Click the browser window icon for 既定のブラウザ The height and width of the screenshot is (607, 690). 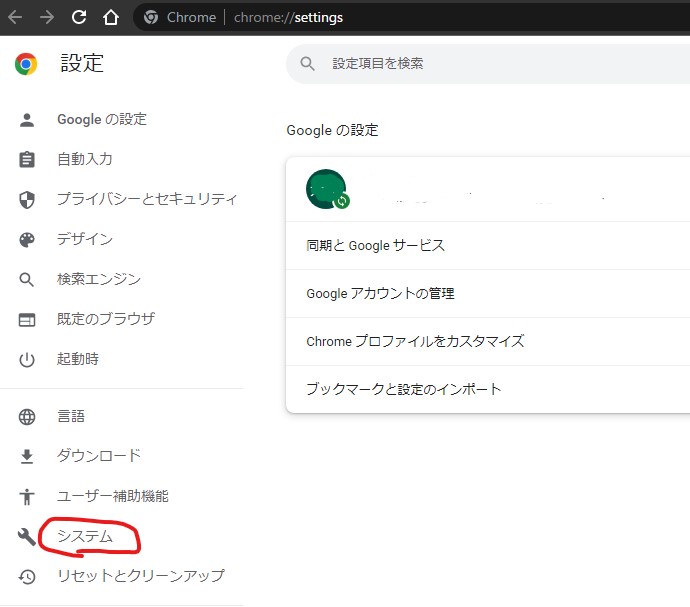27,320
